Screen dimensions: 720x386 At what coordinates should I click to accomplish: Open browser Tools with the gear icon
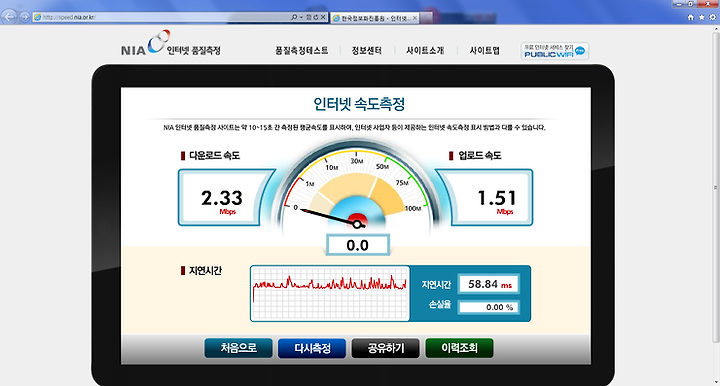click(x=713, y=17)
